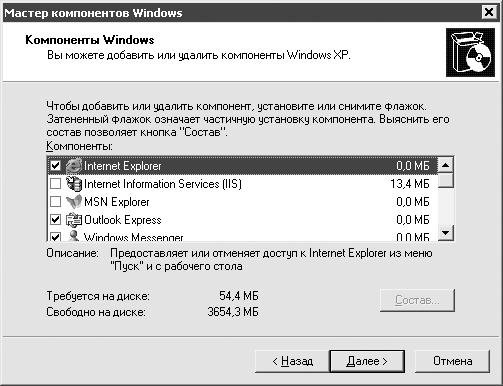Close the Мастер компонентов Windows dialog

pyautogui.click(x=489, y=13)
